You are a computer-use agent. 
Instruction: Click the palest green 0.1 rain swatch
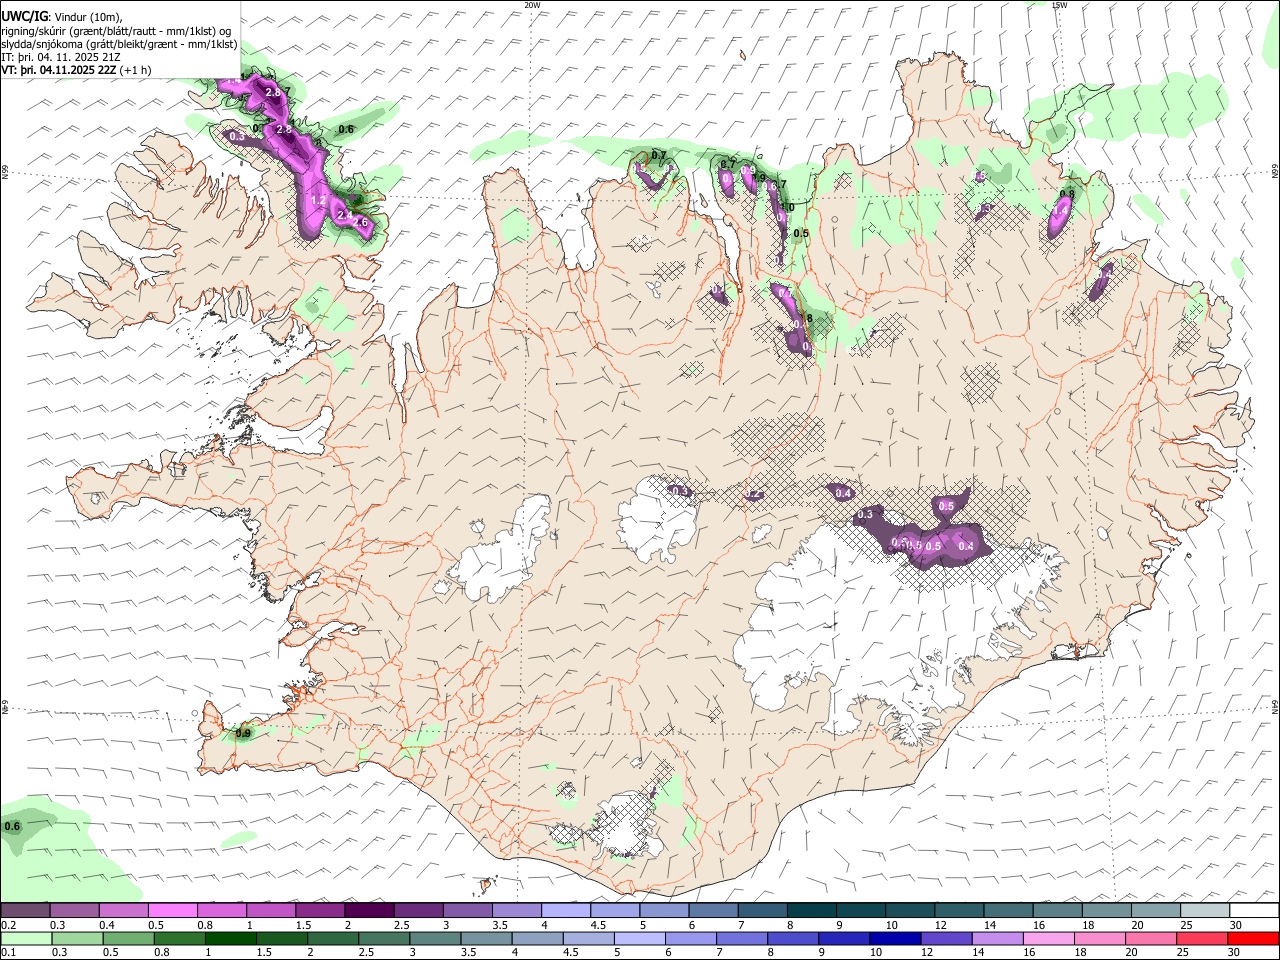point(25,938)
